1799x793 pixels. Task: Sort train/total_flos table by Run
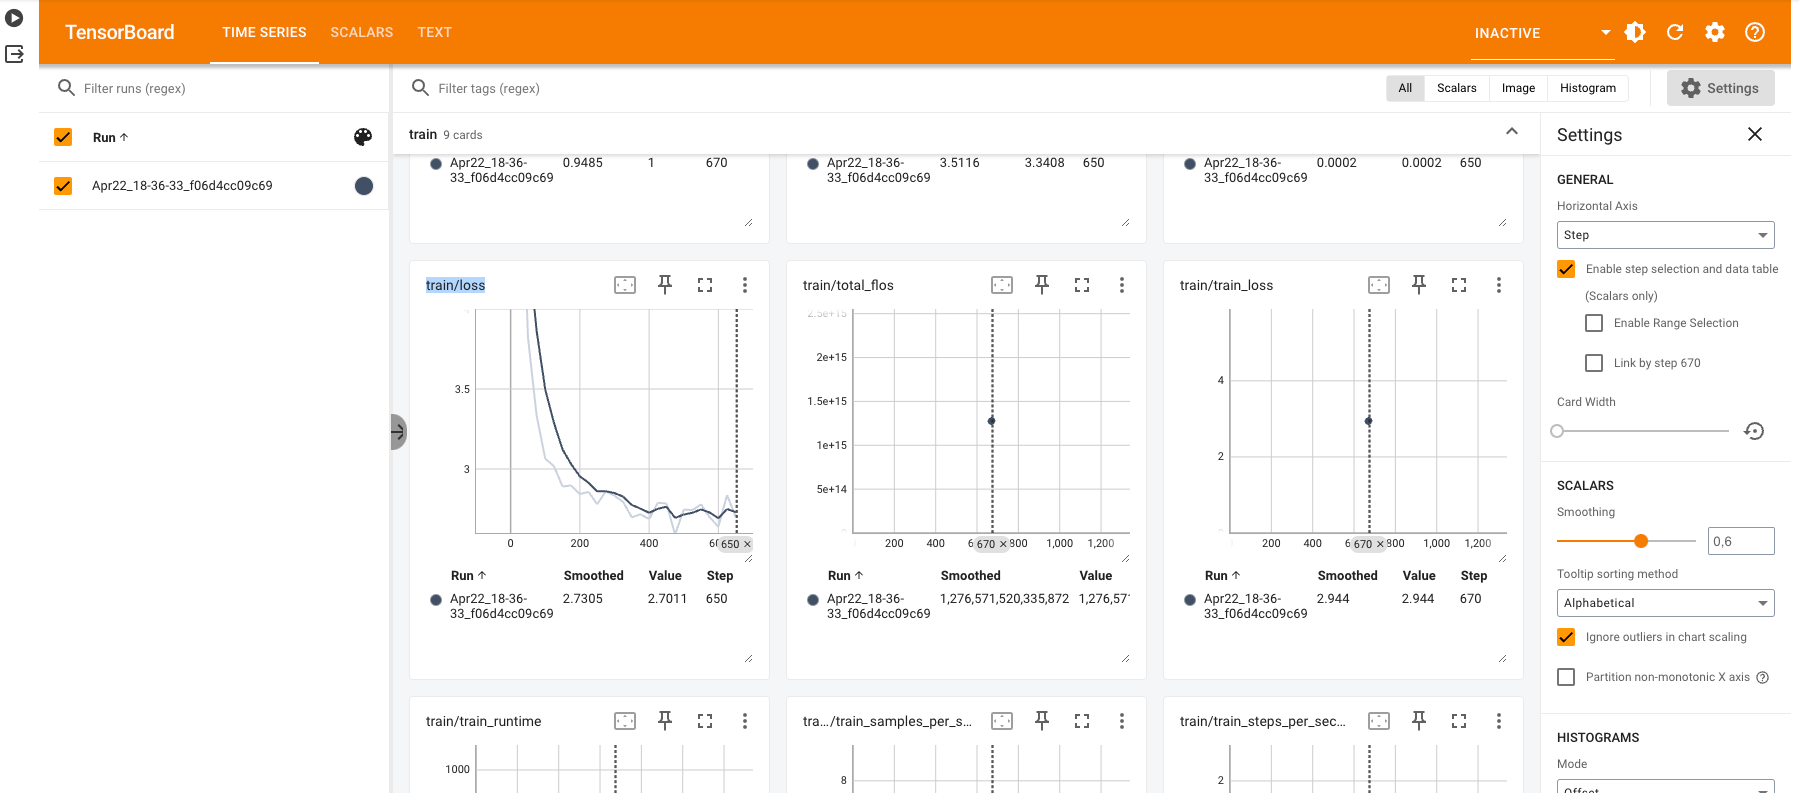pos(845,576)
